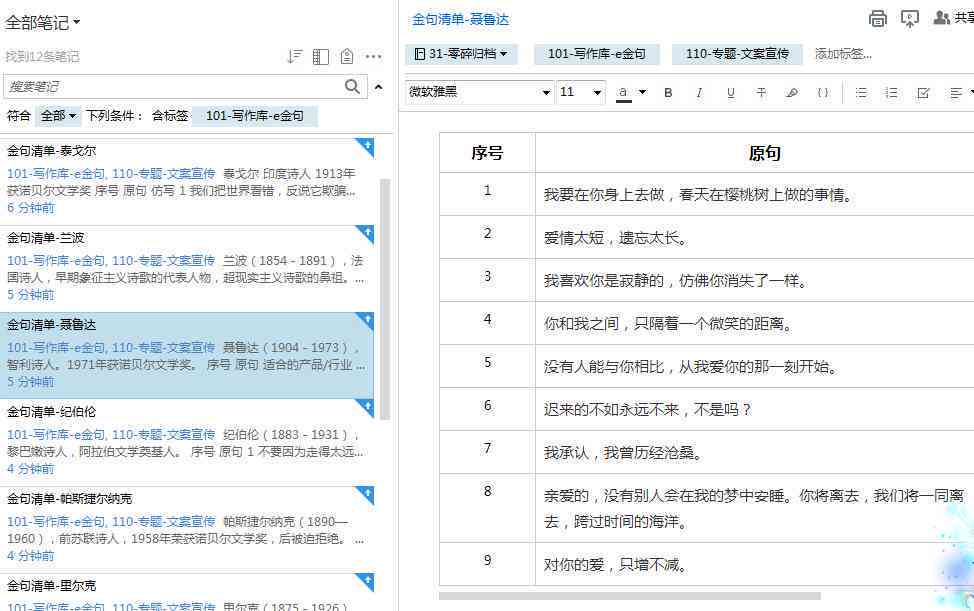
Task: Open the note 金句清单-兰波
Action: [x=186, y=268]
